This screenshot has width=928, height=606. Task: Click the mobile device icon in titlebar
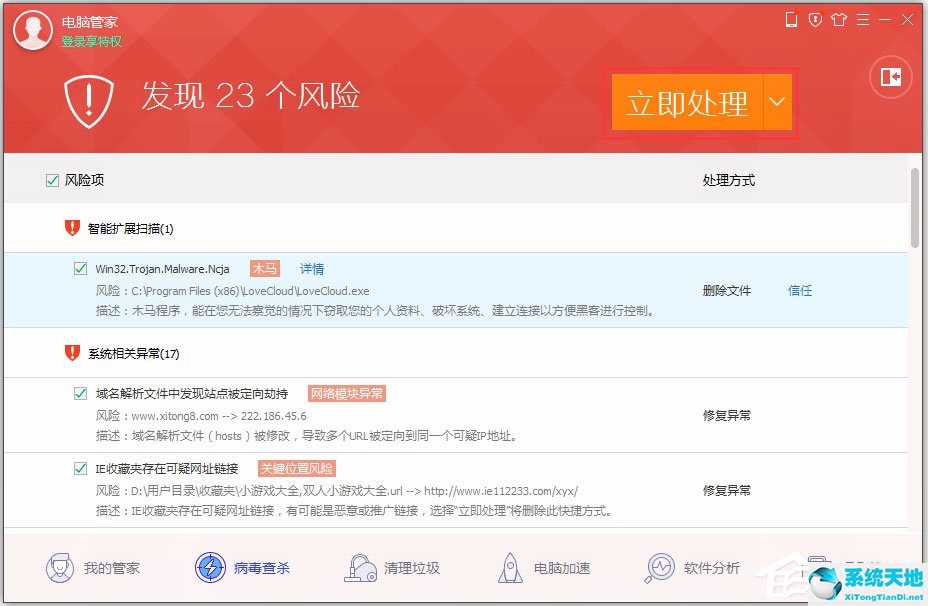(793, 19)
